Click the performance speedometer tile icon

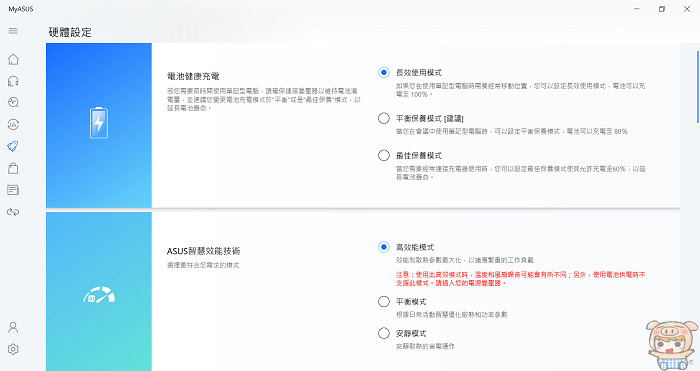99,295
